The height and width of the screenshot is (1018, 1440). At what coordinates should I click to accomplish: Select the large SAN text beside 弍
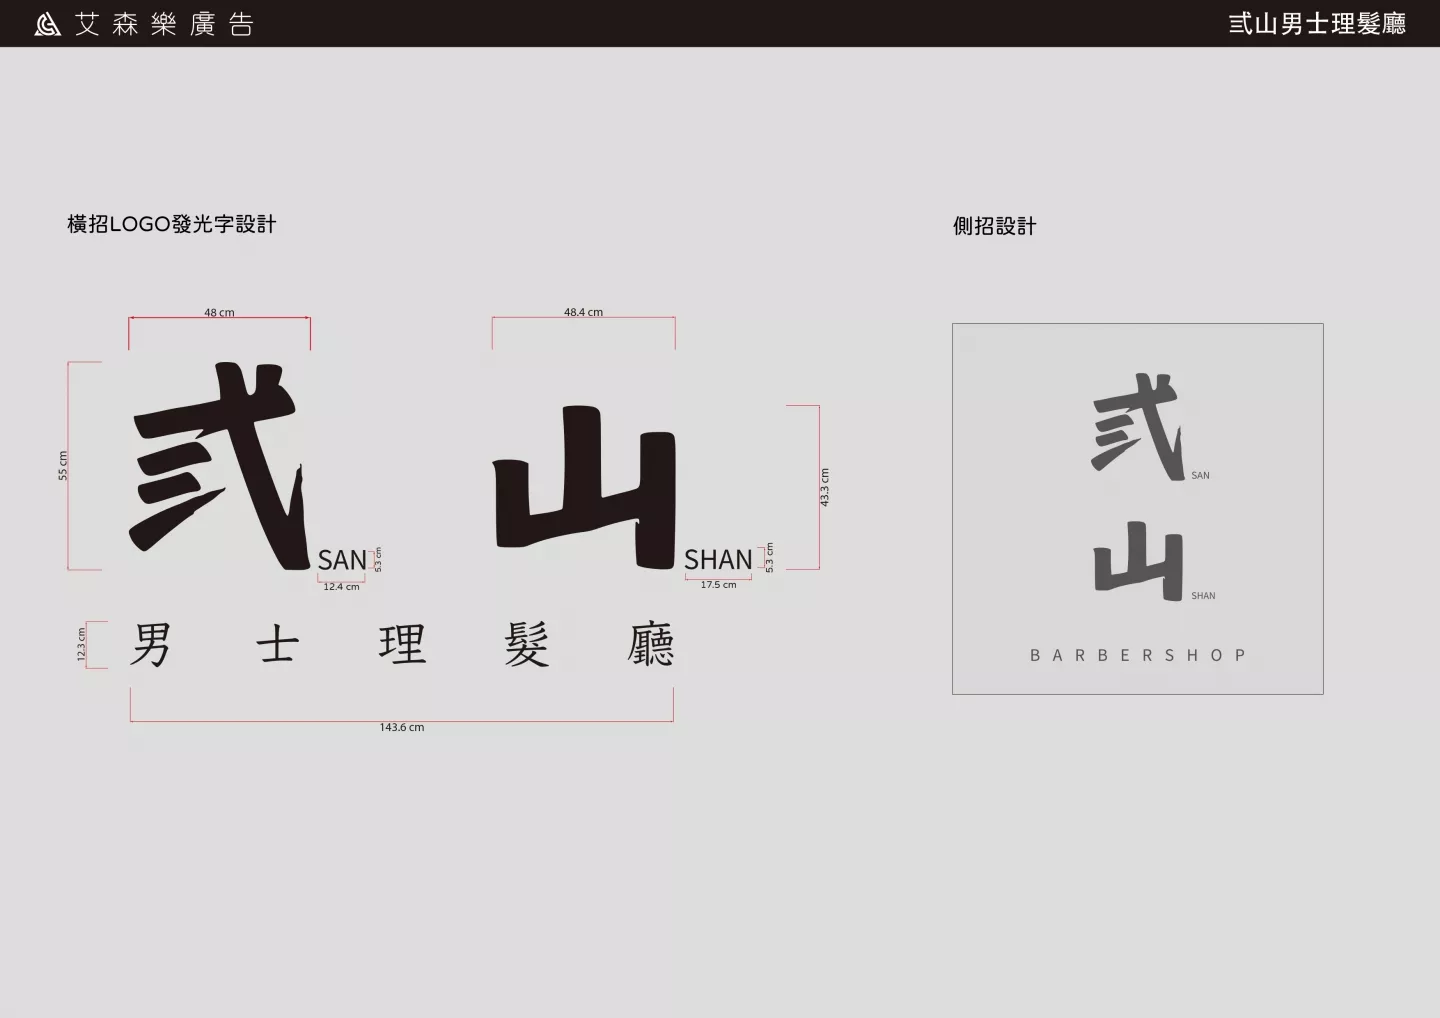point(342,560)
